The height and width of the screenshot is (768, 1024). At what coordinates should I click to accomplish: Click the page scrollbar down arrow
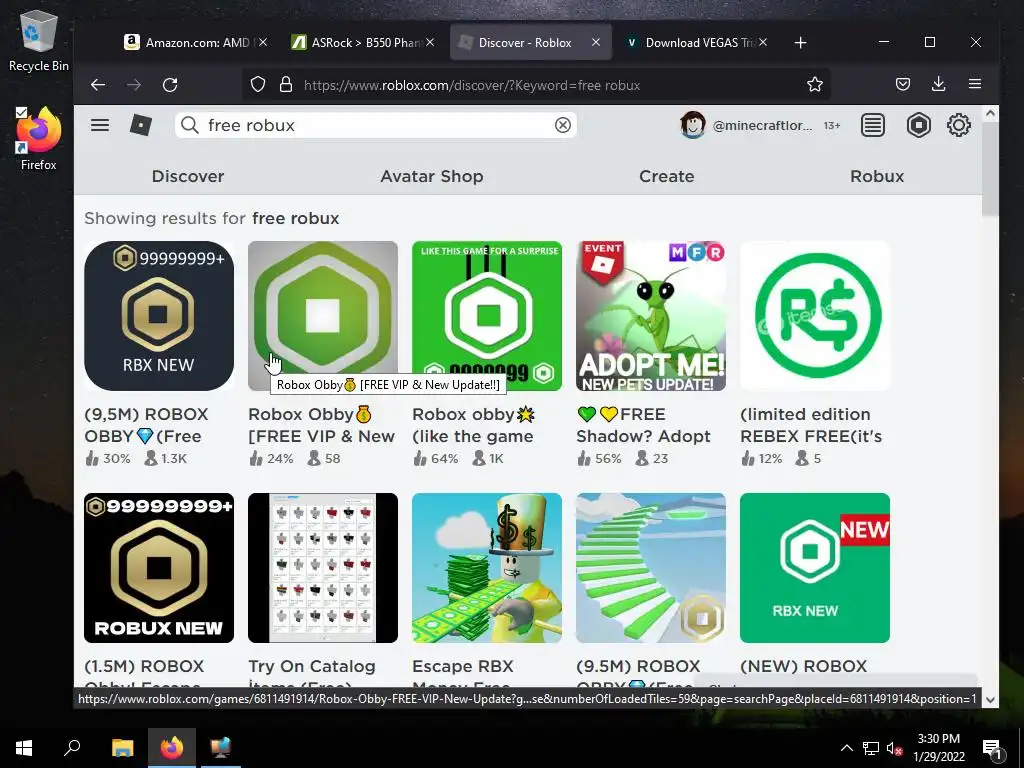(990, 699)
